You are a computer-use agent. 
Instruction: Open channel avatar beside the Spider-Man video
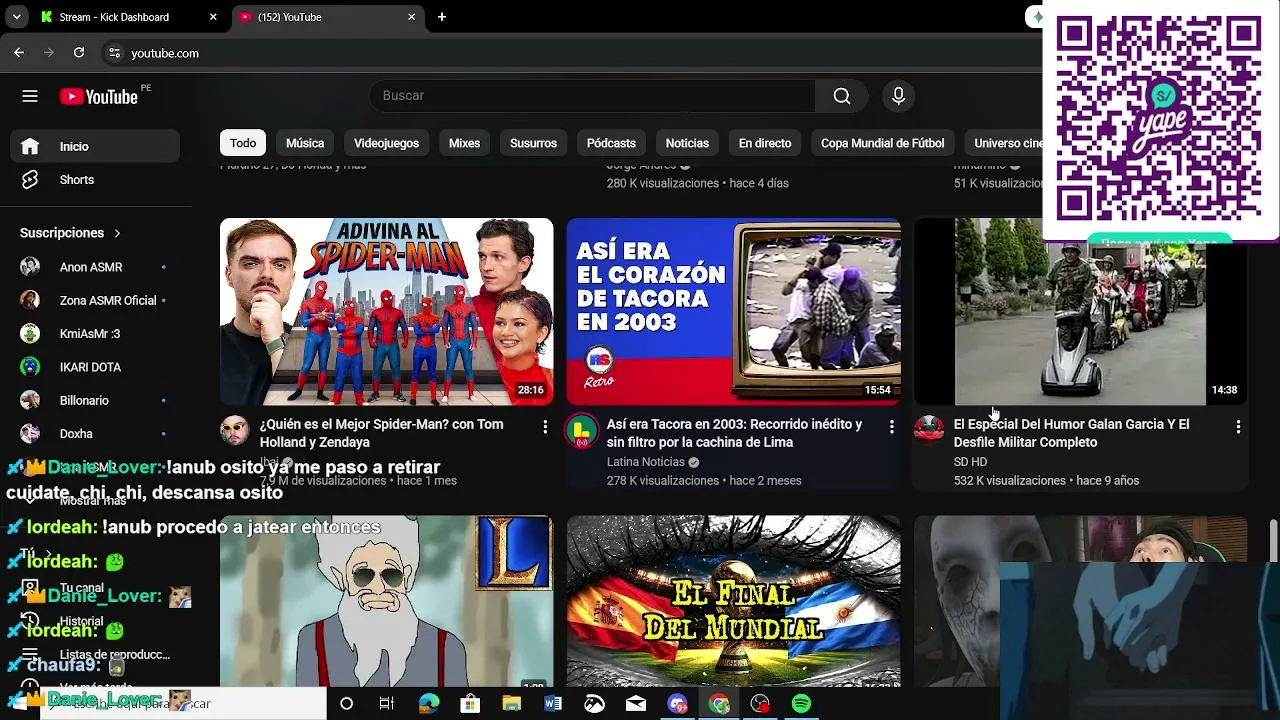(235, 431)
